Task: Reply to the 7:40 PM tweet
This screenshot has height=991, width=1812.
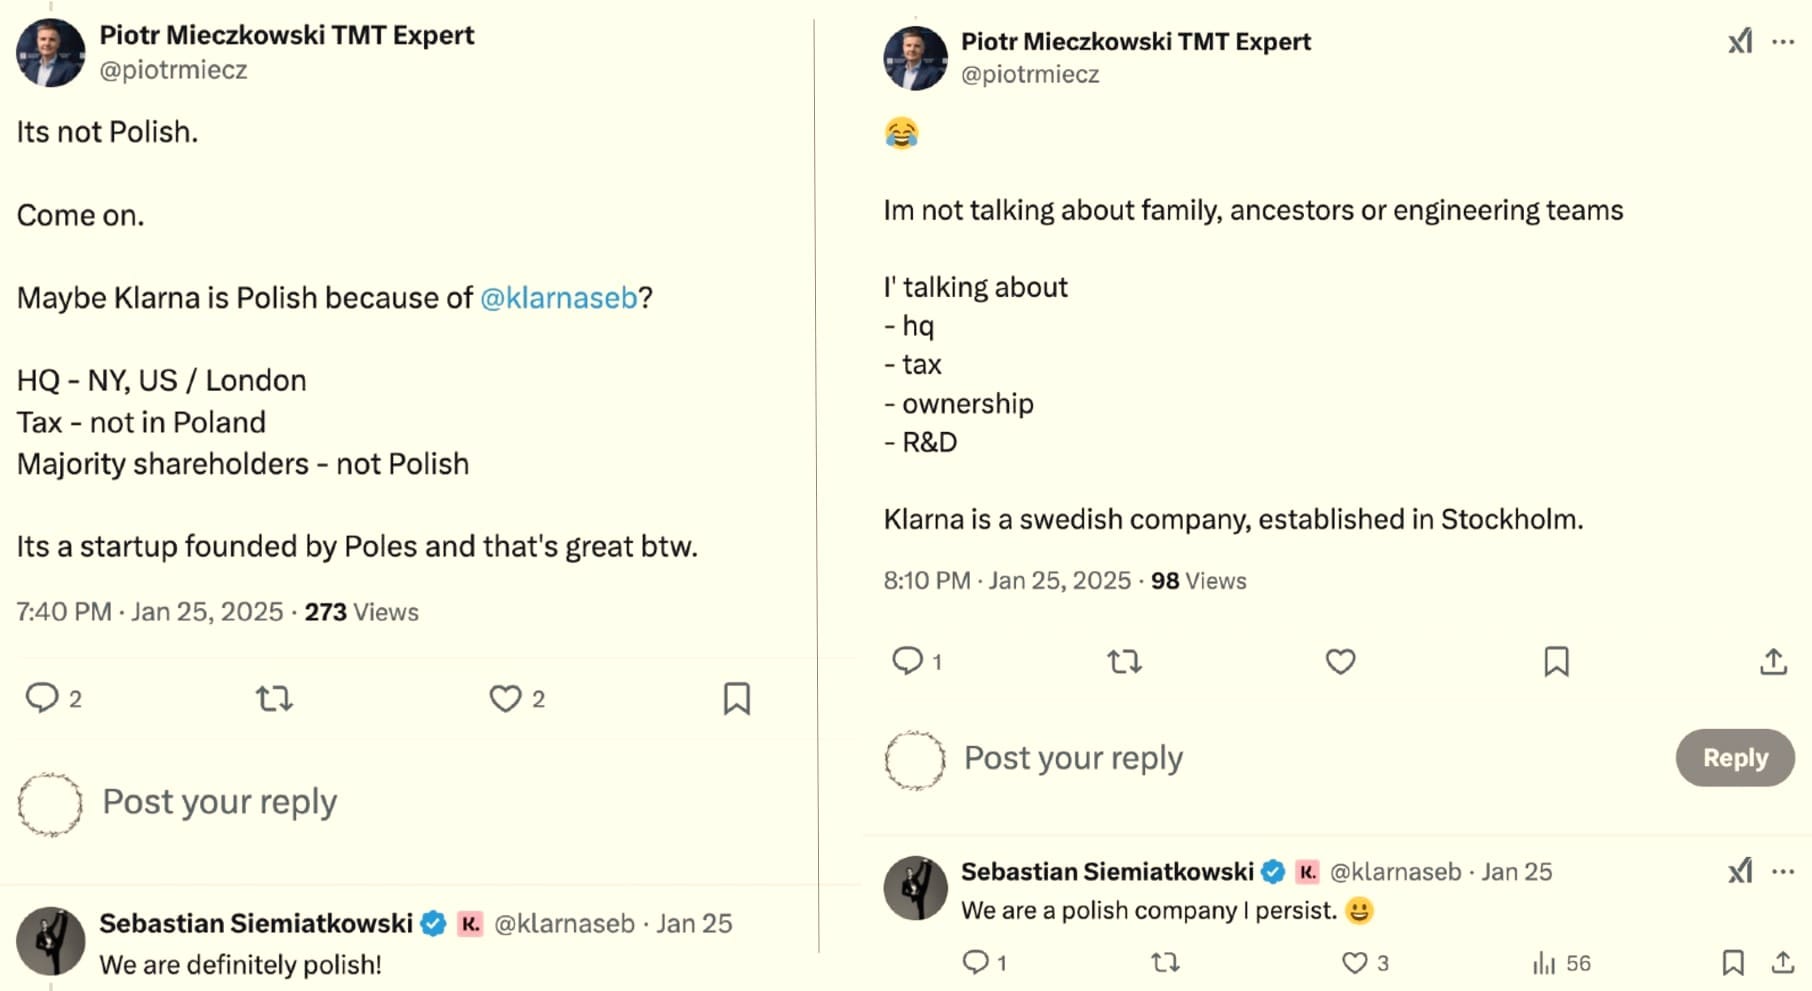Action: (42, 697)
